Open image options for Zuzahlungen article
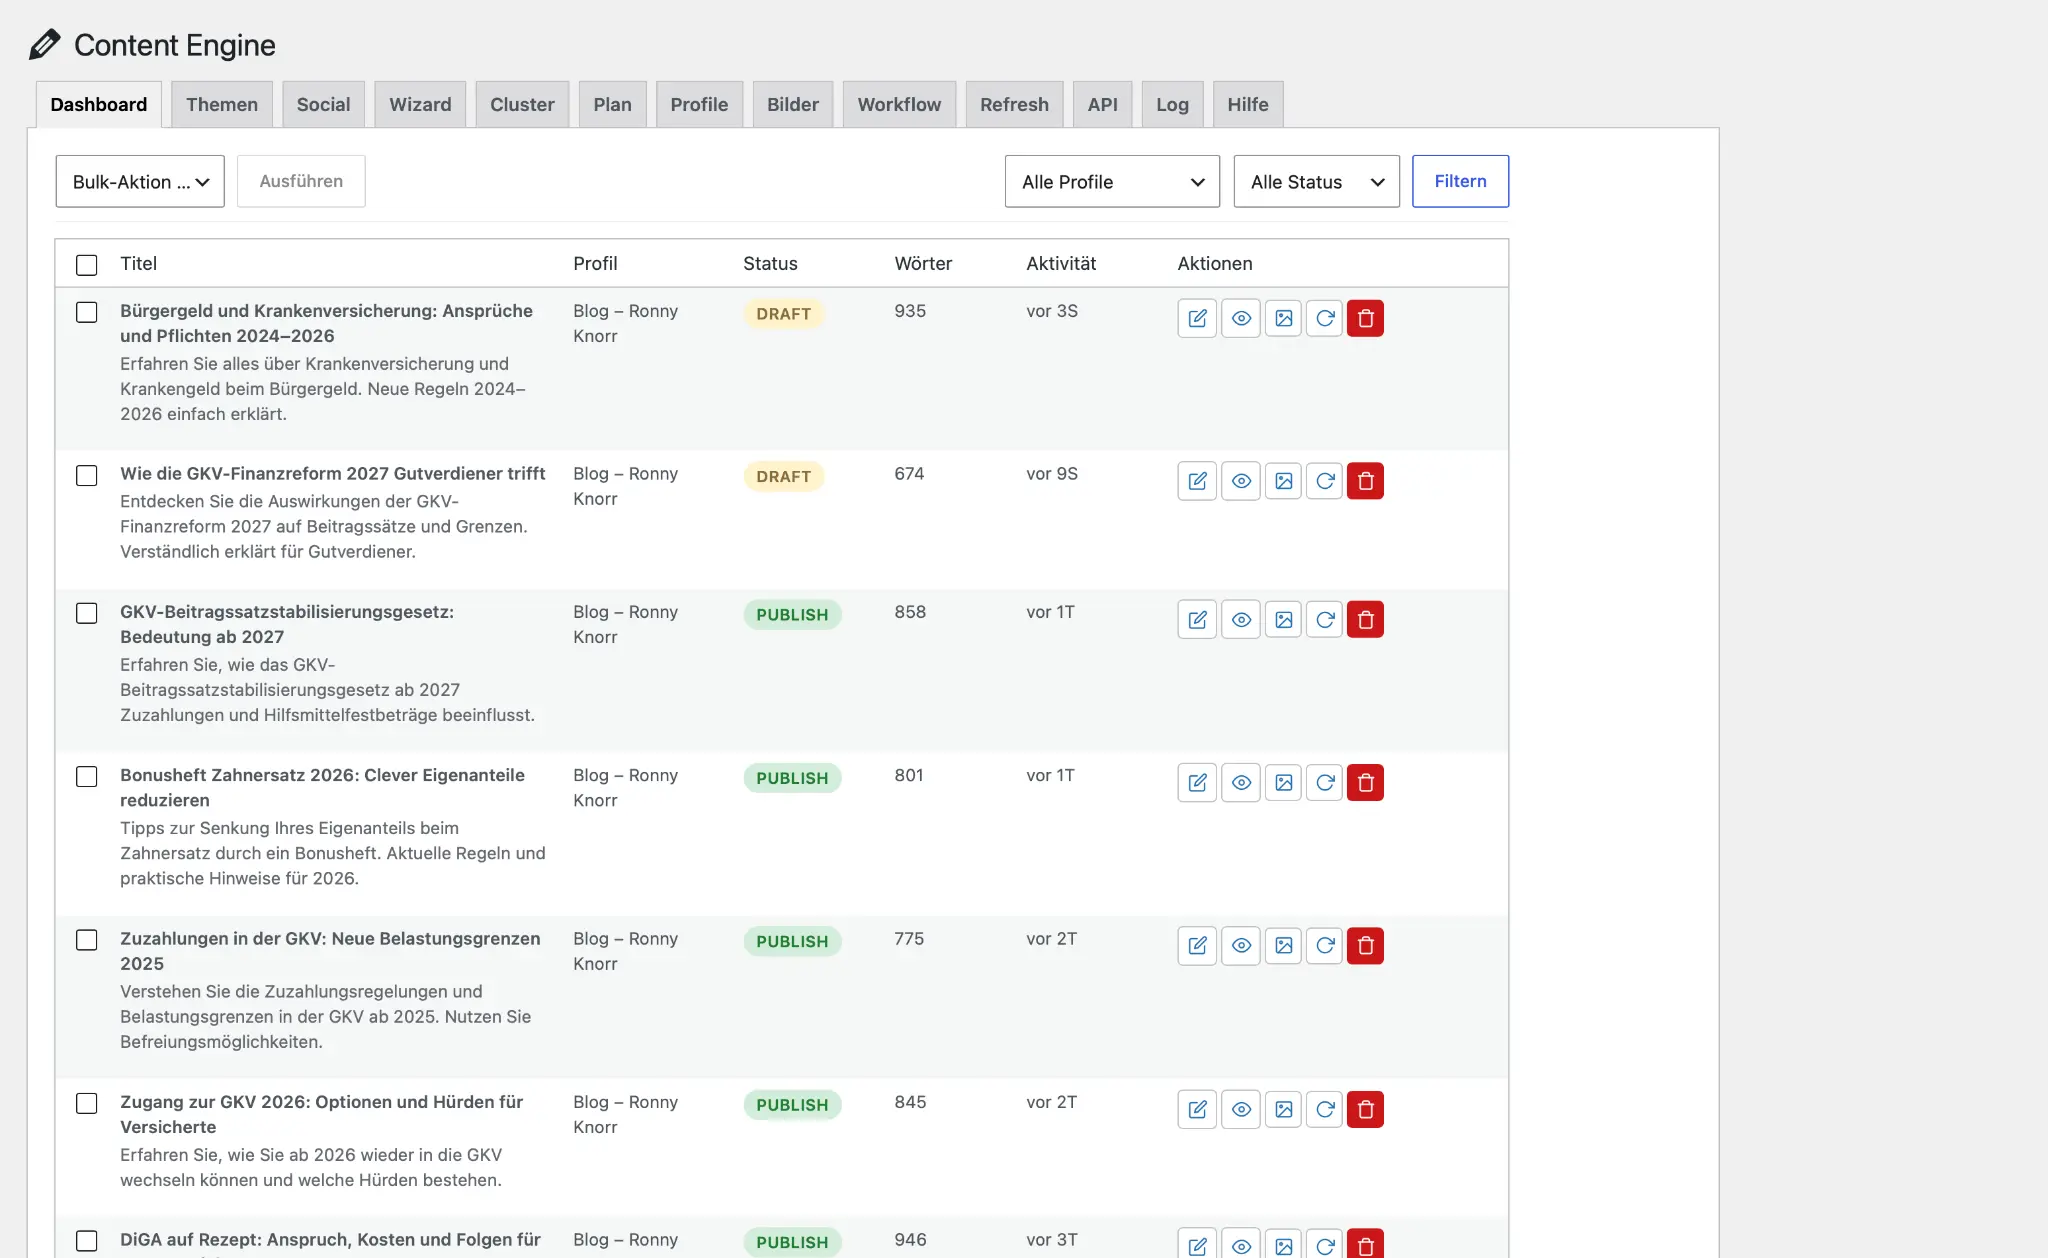The width and height of the screenshot is (2048, 1258). click(x=1284, y=946)
